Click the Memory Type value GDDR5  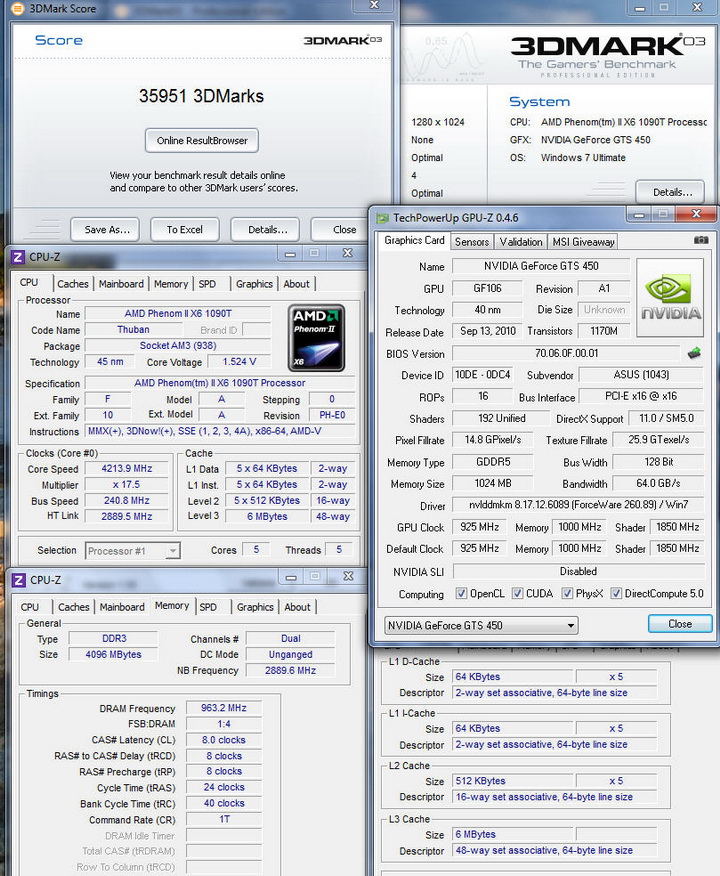pyautogui.click(x=493, y=462)
